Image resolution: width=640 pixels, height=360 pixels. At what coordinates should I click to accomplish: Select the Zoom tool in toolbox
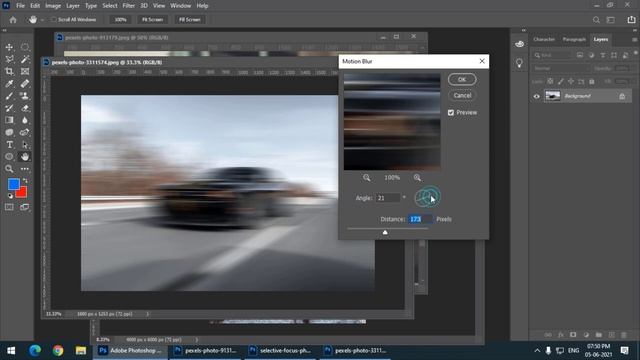point(9,169)
